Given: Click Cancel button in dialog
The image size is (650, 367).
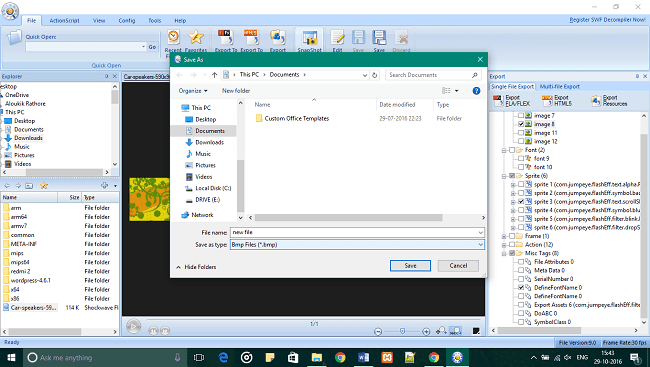Looking at the screenshot, I should (x=458, y=266).
